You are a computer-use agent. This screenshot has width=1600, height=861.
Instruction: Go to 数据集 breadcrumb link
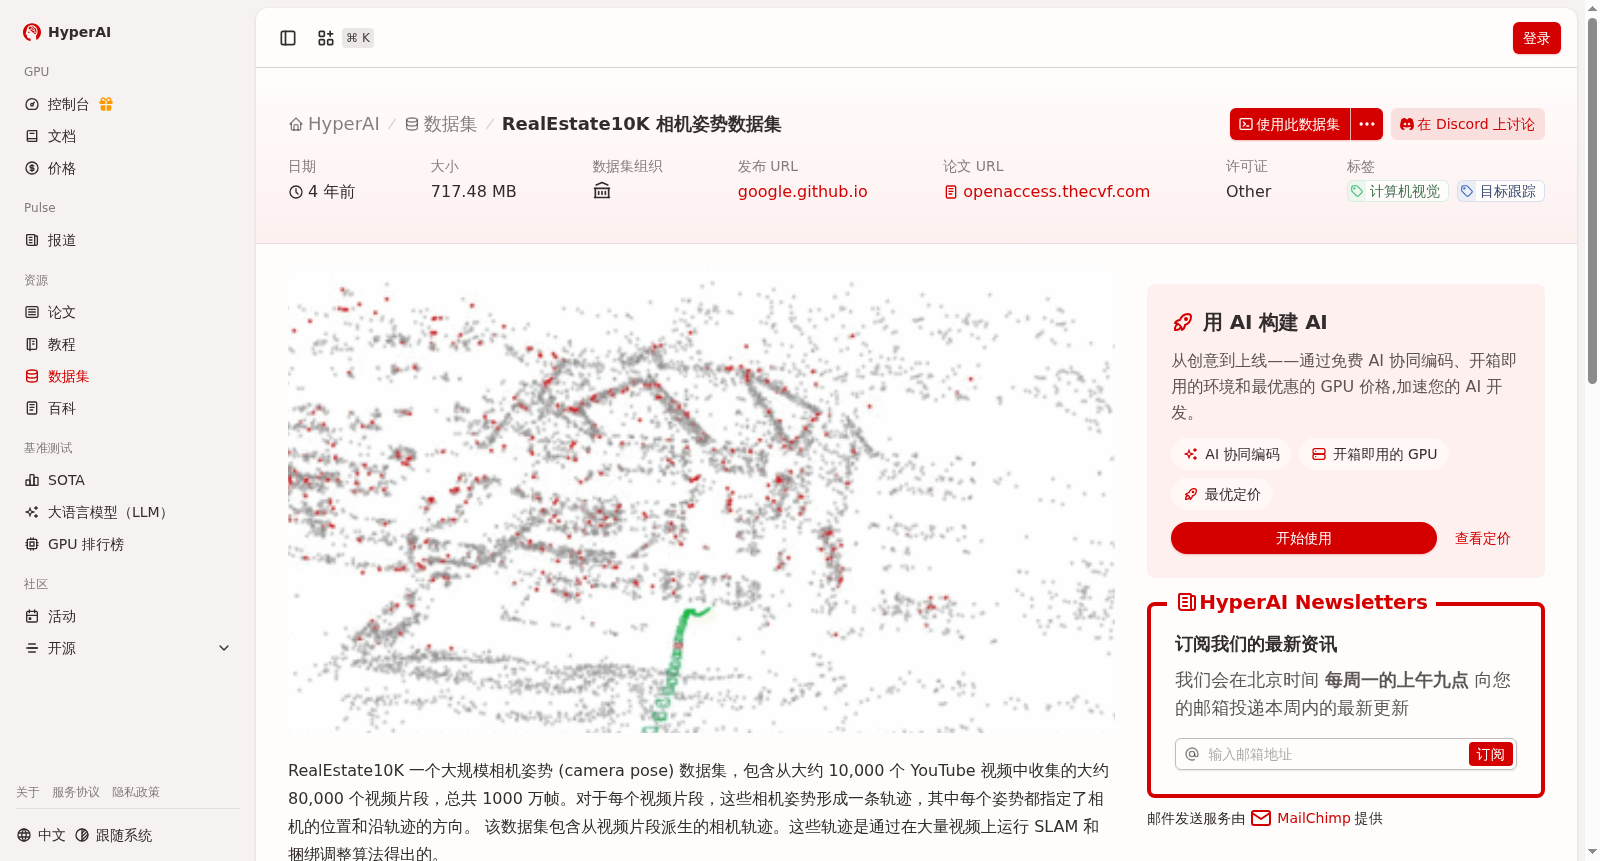[441, 124]
